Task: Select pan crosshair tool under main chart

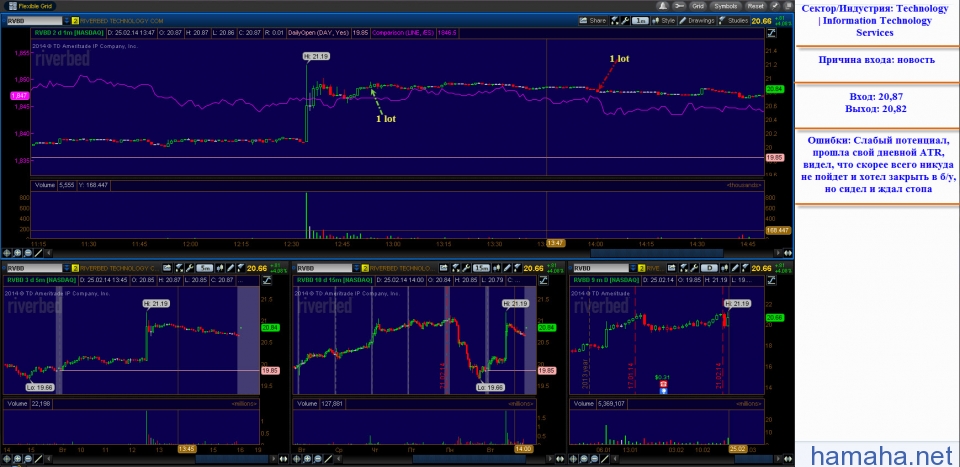Action: (7, 252)
